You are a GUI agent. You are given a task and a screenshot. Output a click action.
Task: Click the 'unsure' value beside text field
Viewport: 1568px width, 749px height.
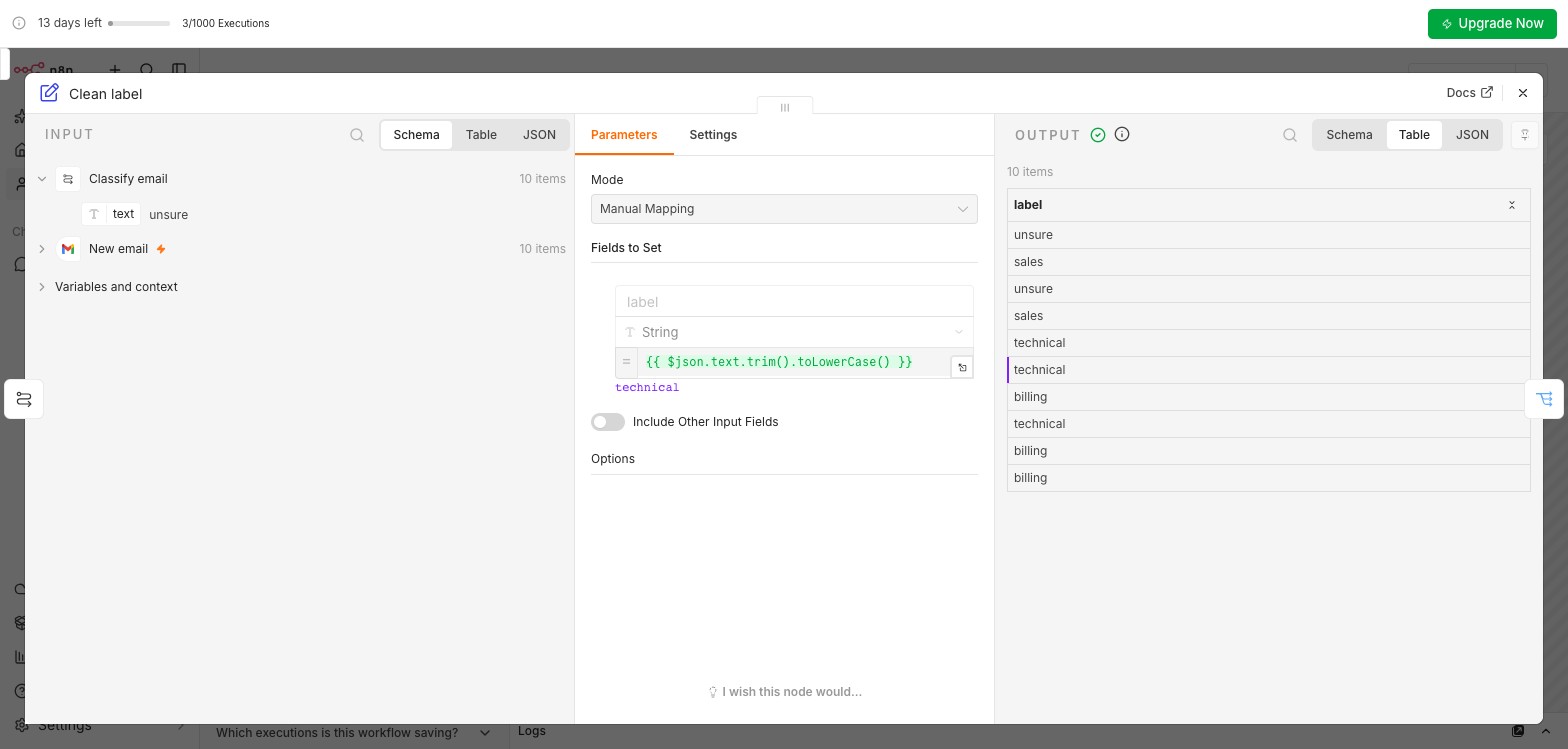coord(168,215)
